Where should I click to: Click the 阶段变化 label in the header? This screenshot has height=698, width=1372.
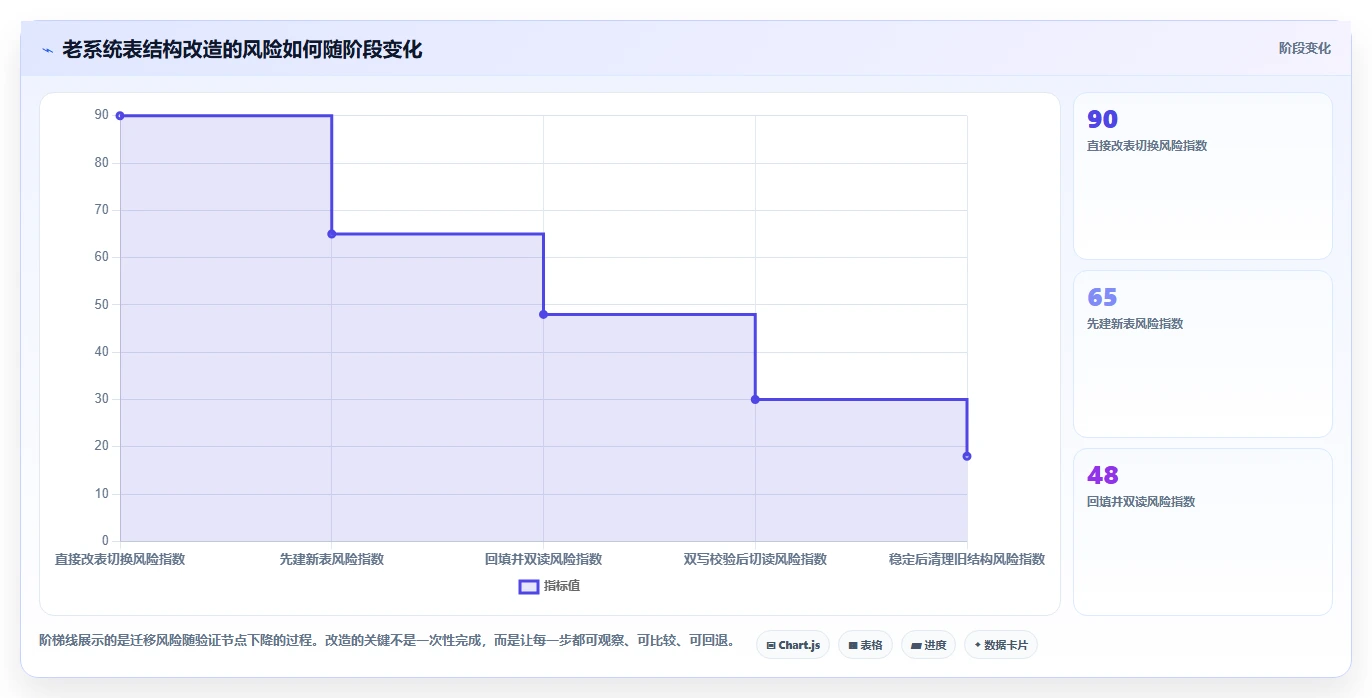point(1304,48)
